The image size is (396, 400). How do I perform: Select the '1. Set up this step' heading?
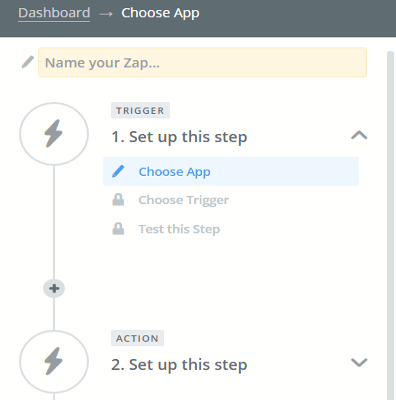[179, 137]
